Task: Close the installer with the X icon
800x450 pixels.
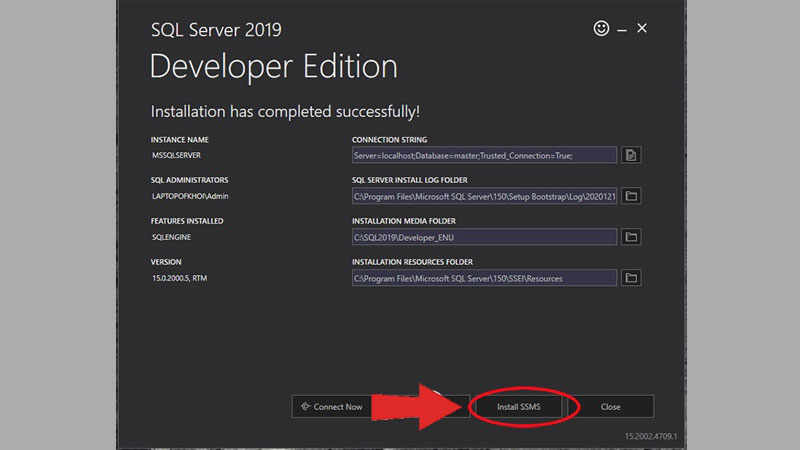Action: [x=642, y=29]
